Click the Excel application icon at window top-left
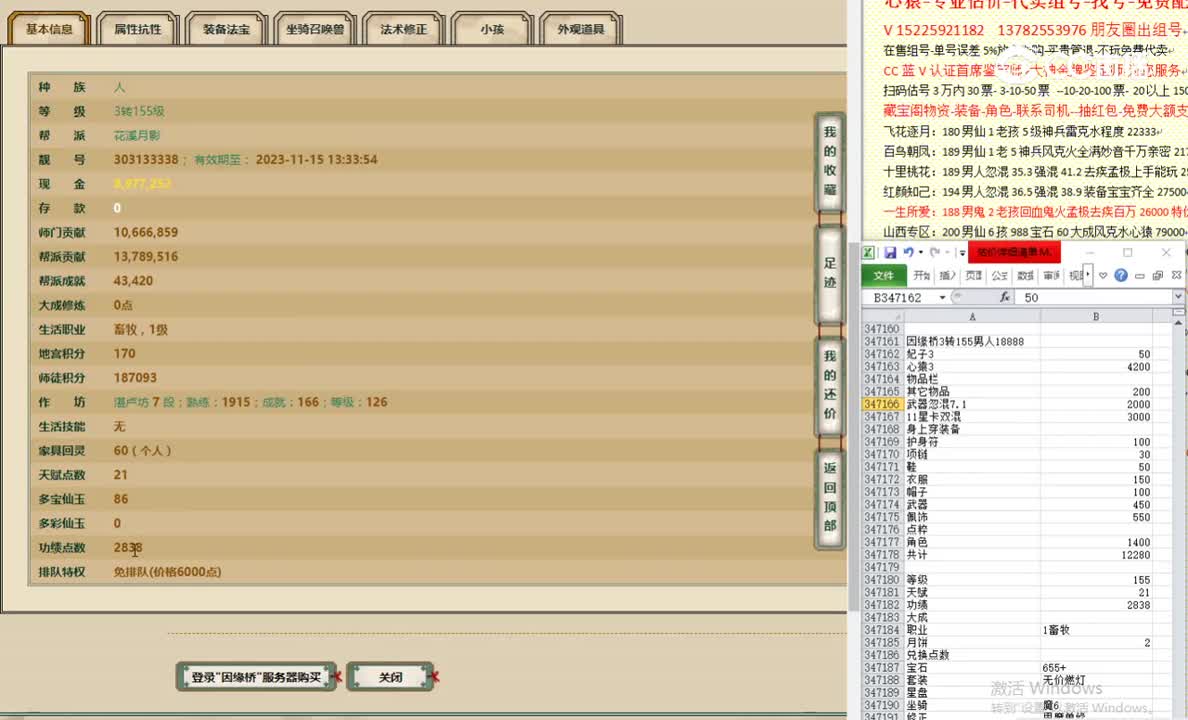1188x720 pixels. point(869,250)
